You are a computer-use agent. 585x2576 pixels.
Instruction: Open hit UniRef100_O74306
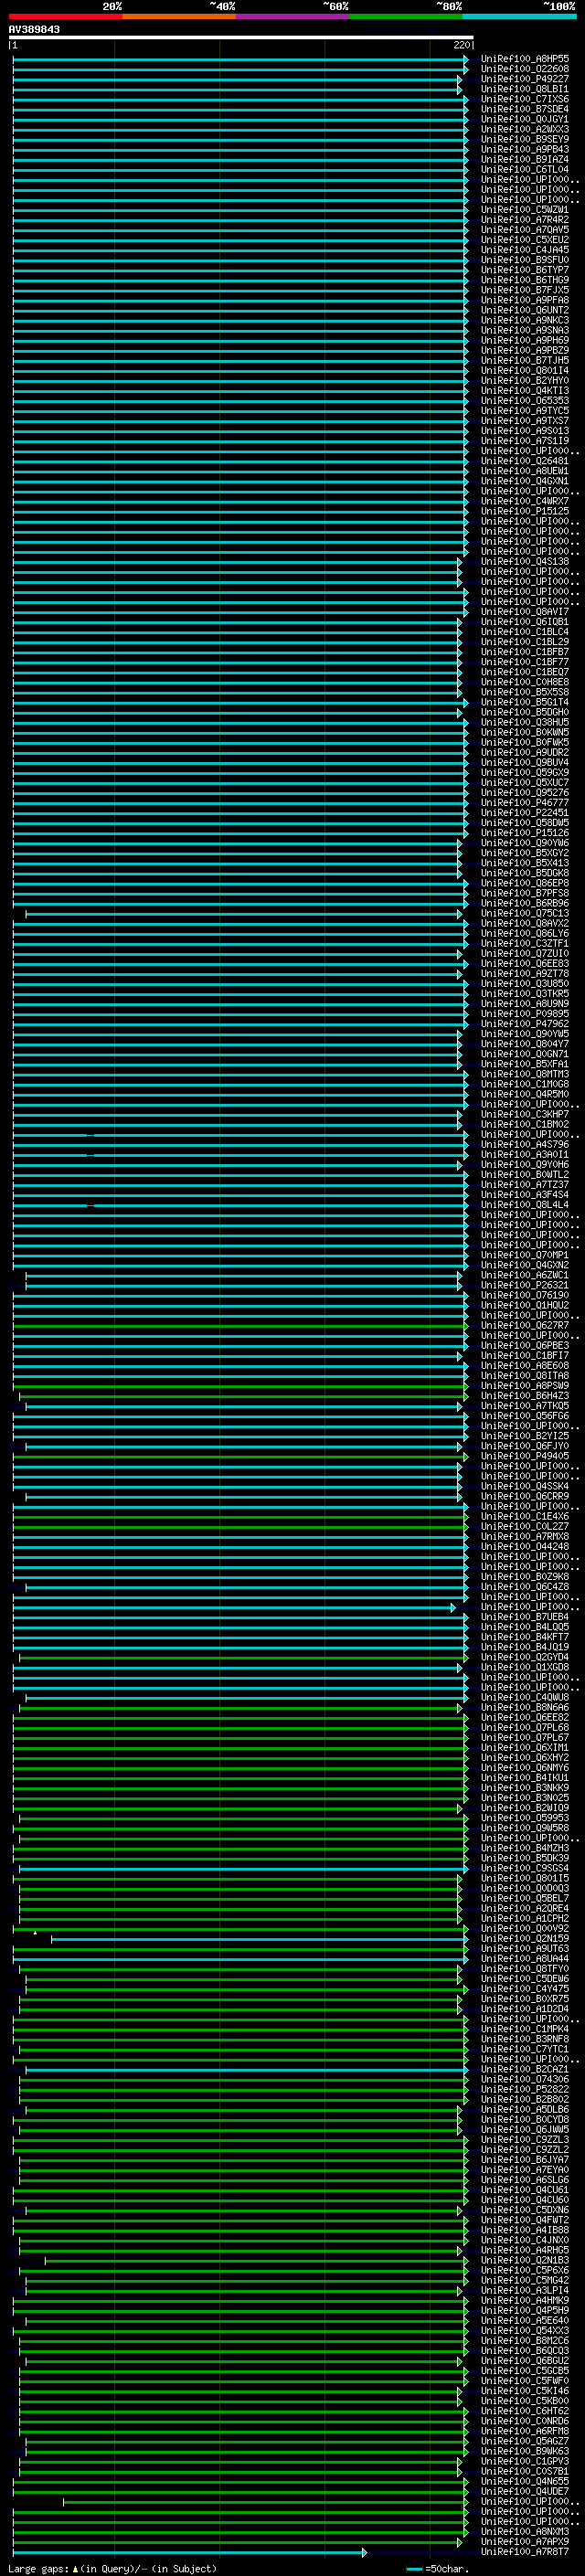click(x=524, y=2079)
